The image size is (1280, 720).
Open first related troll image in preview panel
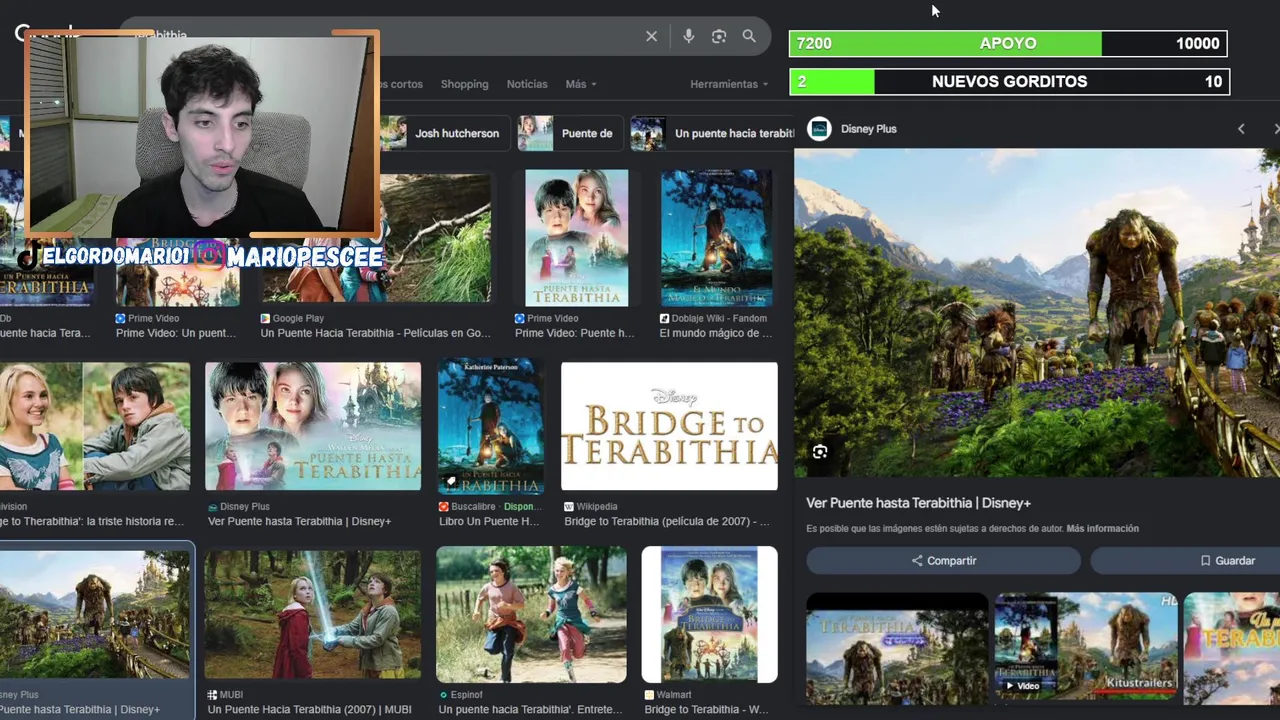[897, 649]
